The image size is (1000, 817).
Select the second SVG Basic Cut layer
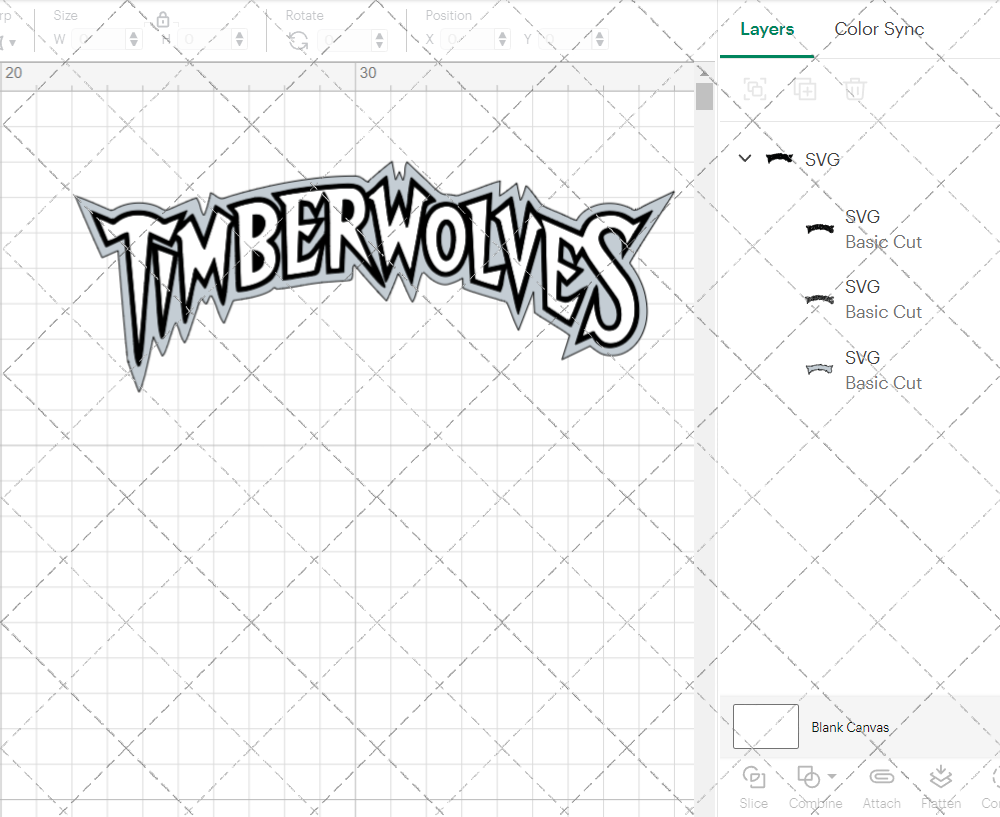(x=864, y=299)
